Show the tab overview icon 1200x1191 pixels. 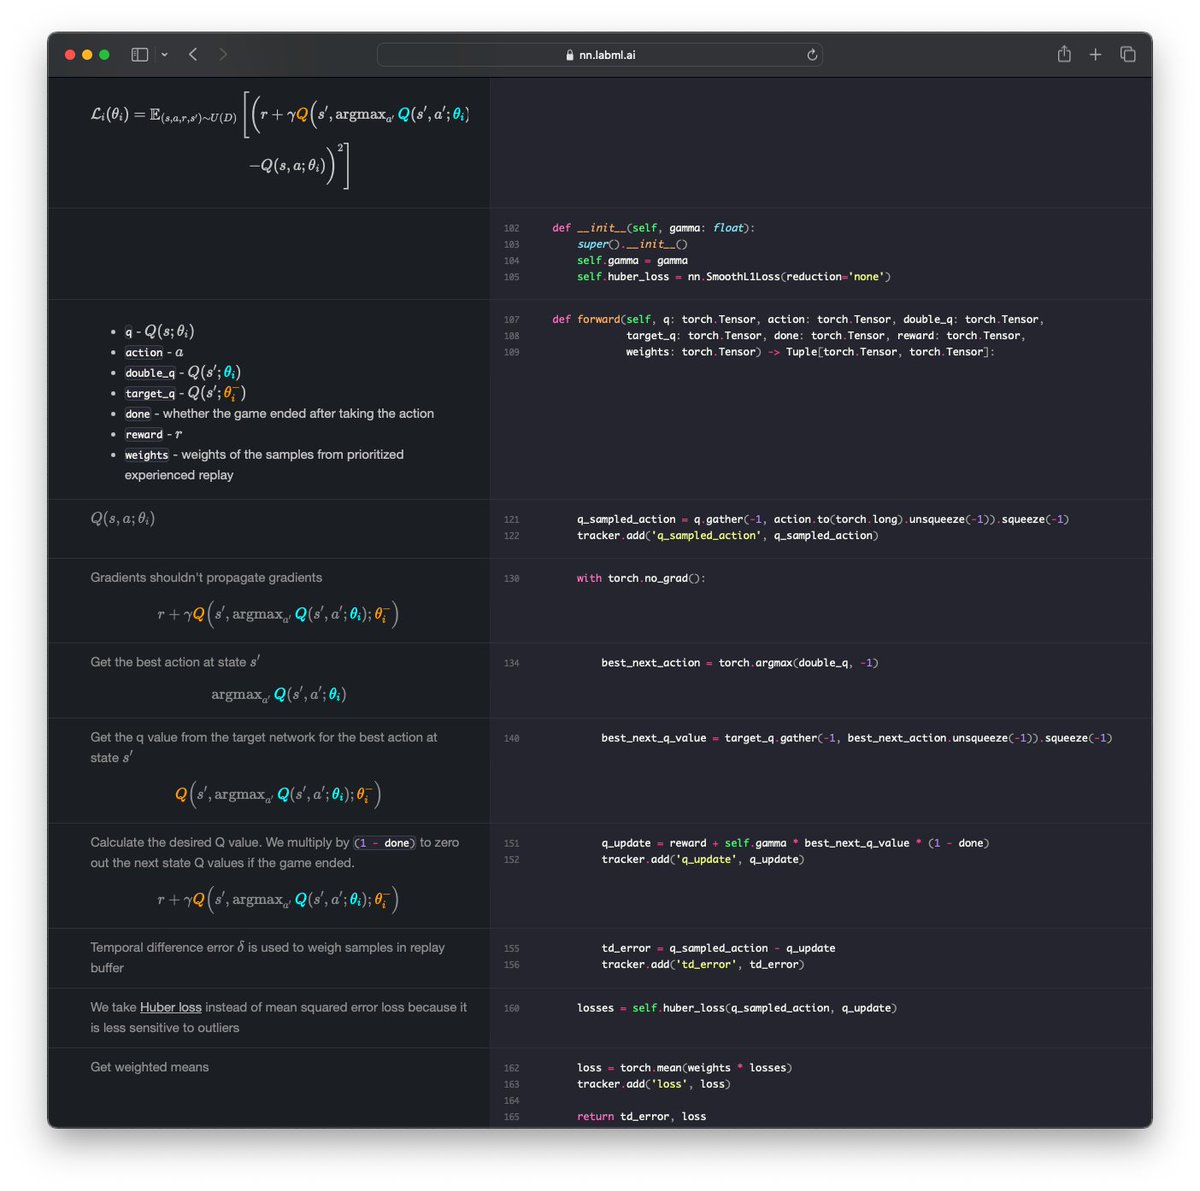click(x=1128, y=54)
